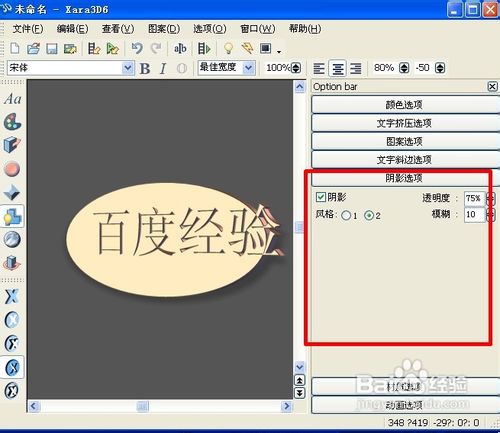Screen dimensions: 500x433
Task: Align text left
Action: 319,68
